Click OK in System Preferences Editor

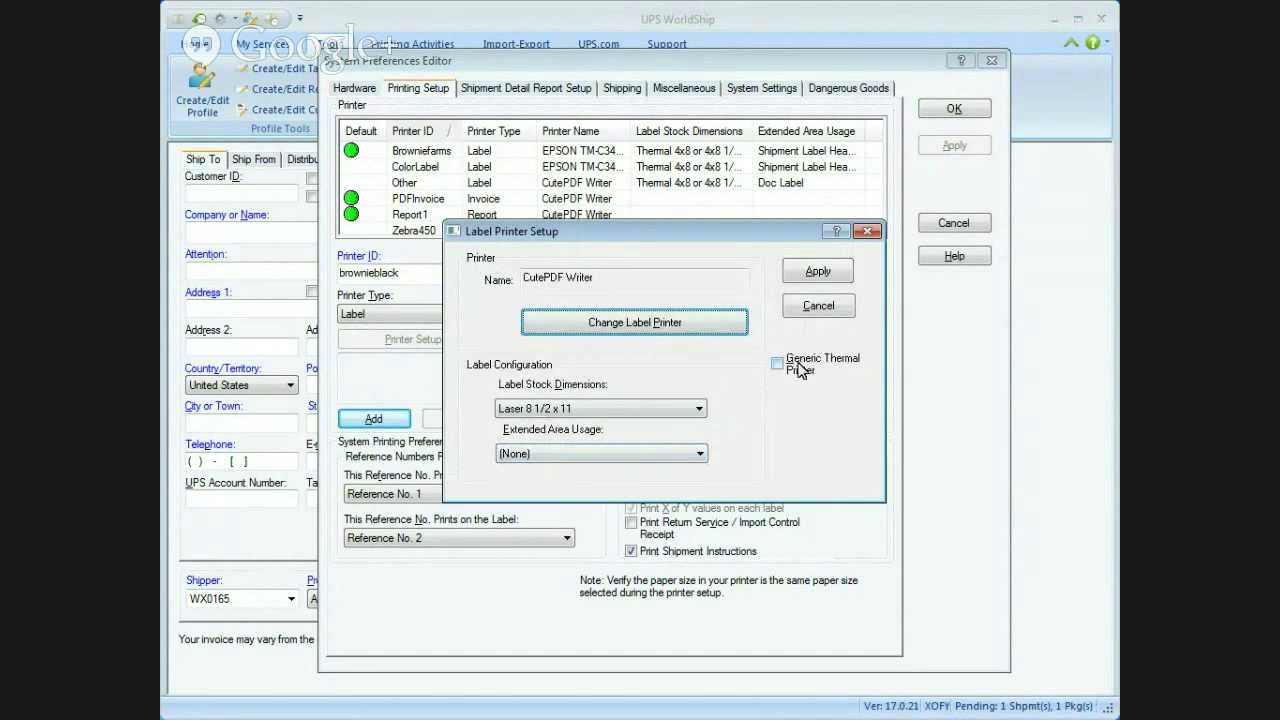coord(954,109)
